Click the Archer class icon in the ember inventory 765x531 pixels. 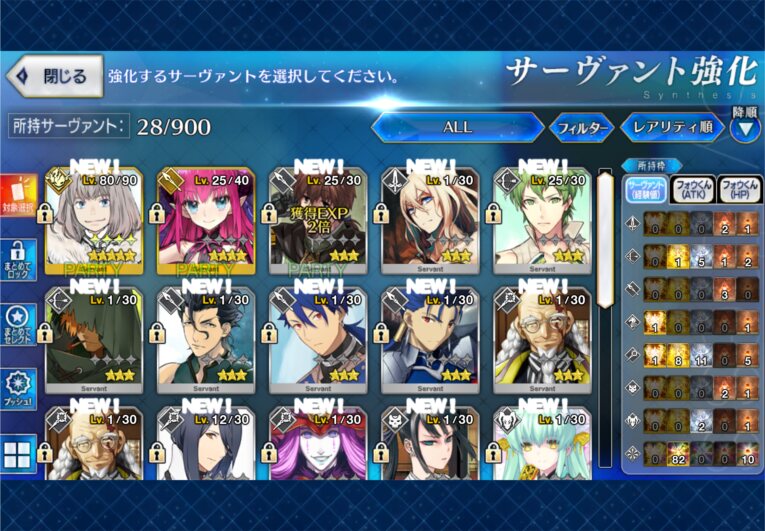633,257
